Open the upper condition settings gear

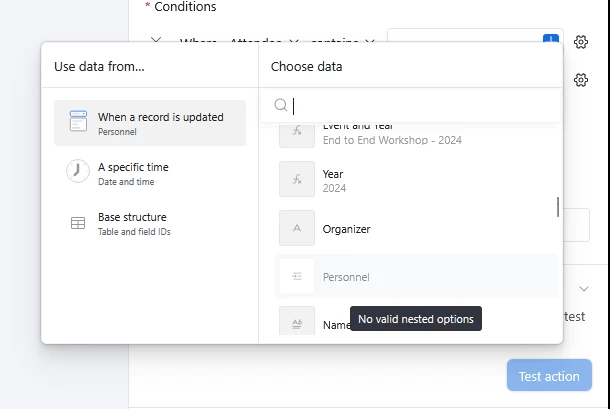581,42
